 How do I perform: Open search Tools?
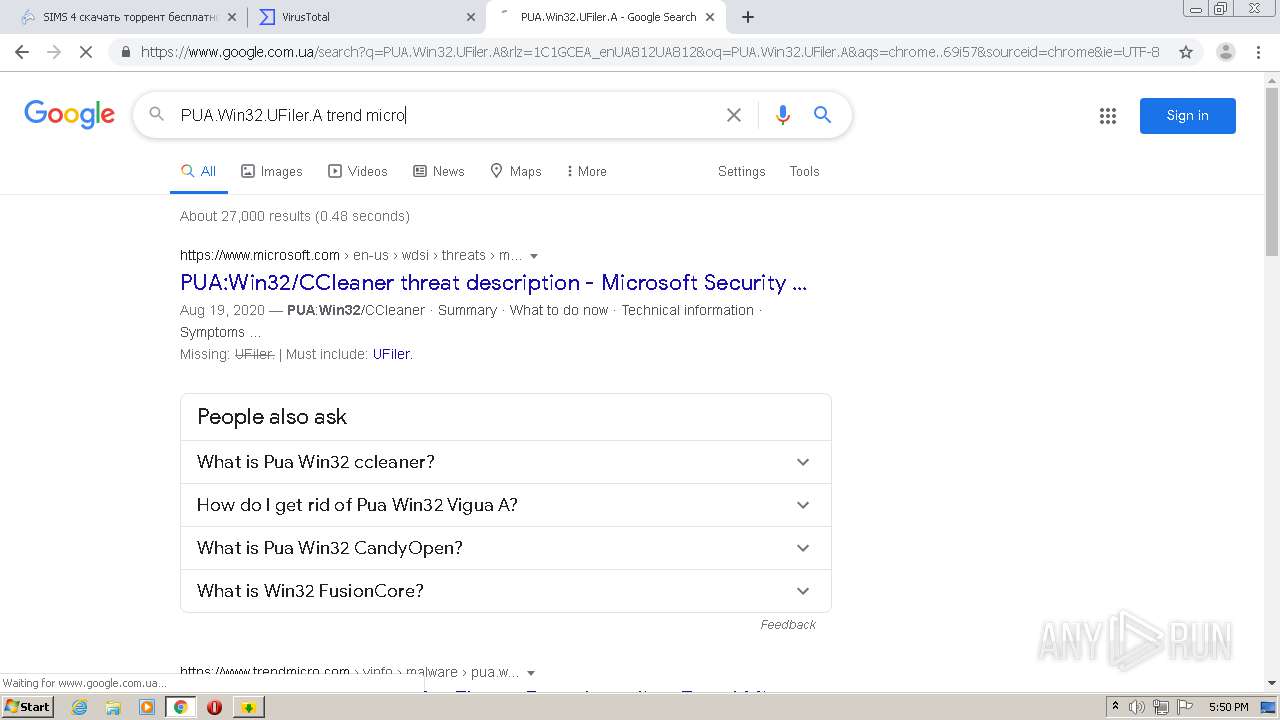804,171
